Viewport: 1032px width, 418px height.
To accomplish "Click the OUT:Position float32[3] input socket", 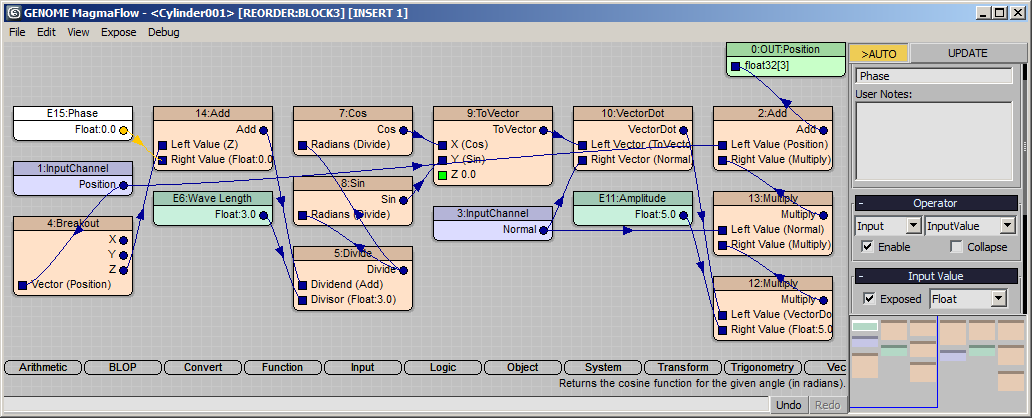I will 735,66.
